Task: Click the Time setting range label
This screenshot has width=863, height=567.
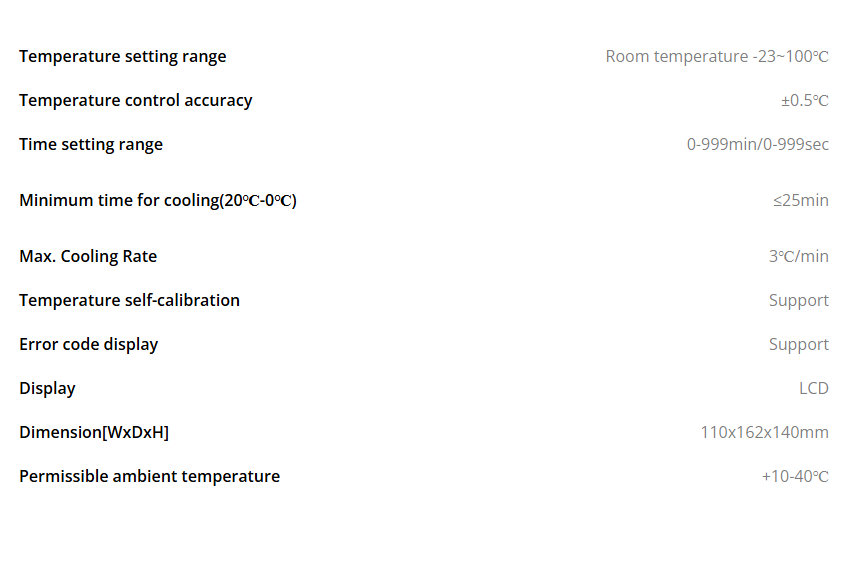Action: click(91, 145)
